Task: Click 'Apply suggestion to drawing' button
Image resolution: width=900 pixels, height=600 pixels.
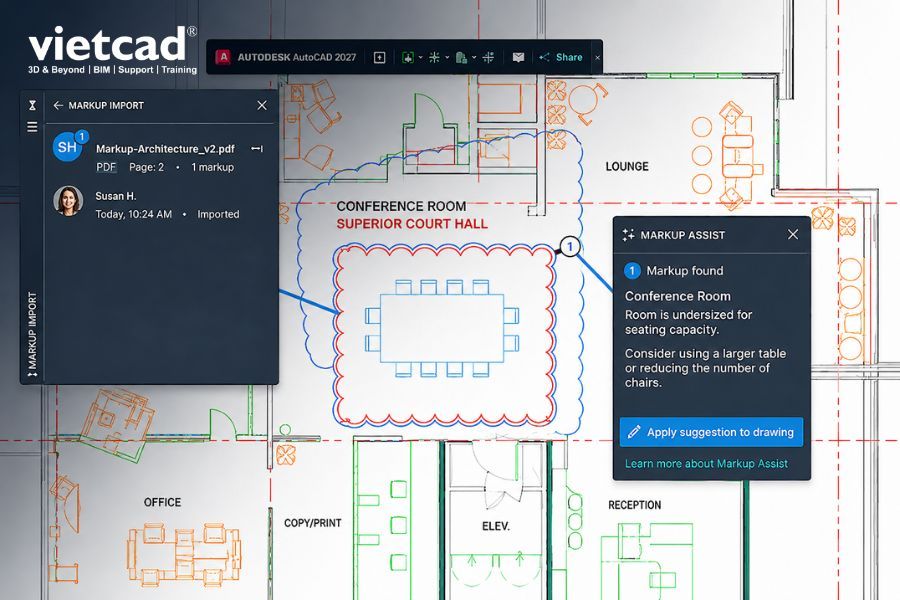Action: tap(711, 432)
